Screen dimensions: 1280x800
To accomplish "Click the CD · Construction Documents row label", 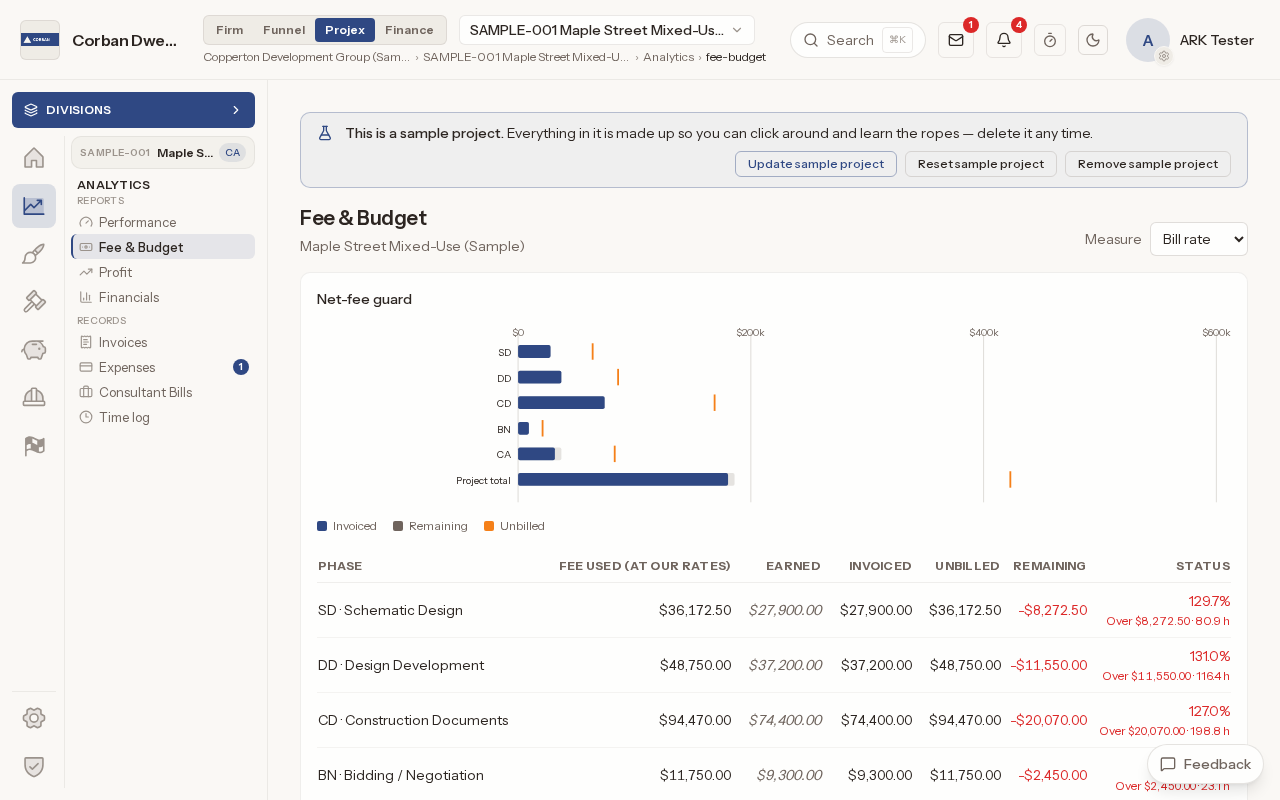I will click(413, 720).
